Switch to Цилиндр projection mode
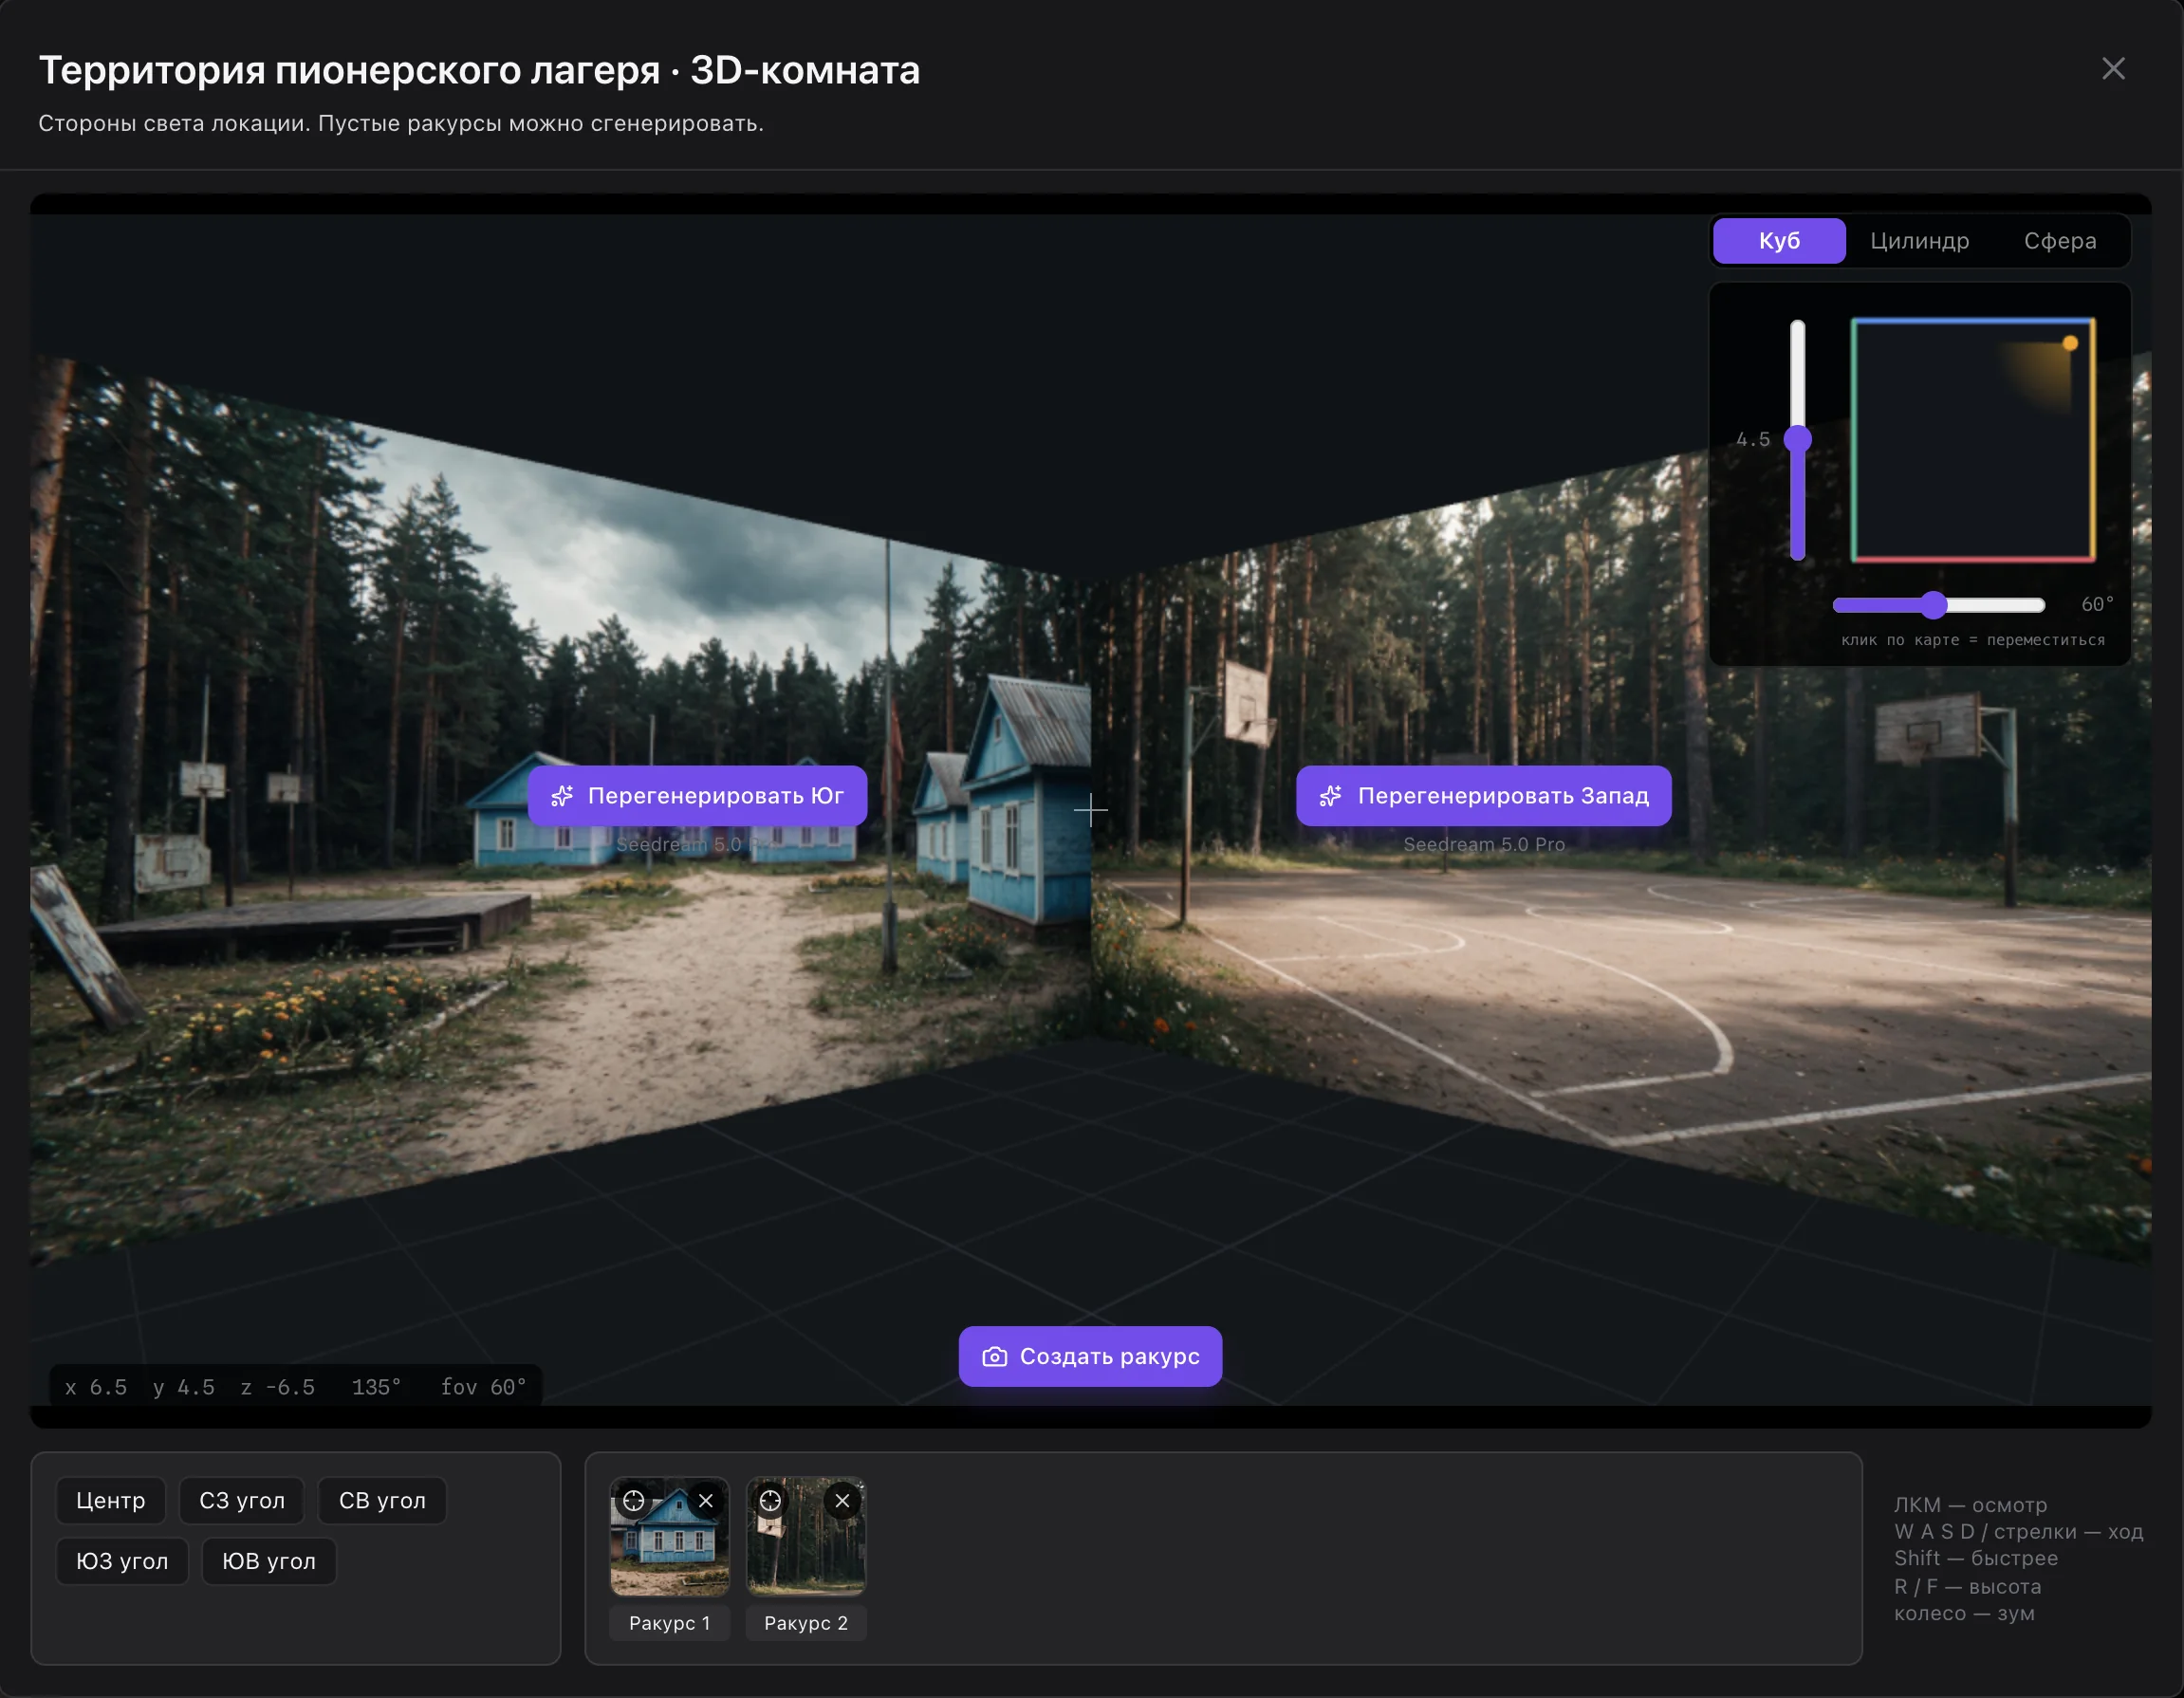Image resolution: width=2184 pixels, height=1698 pixels. pyautogui.click(x=1919, y=241)
